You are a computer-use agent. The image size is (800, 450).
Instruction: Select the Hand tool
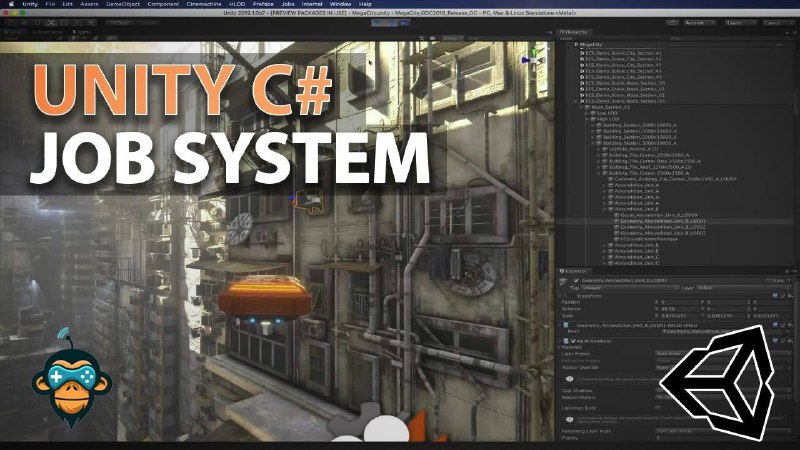click(x=11, y=22)
